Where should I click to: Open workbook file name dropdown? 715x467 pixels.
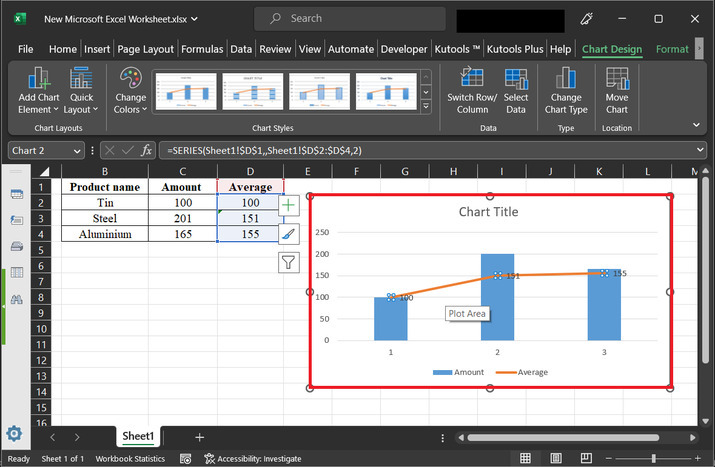[x=194, y=19]
